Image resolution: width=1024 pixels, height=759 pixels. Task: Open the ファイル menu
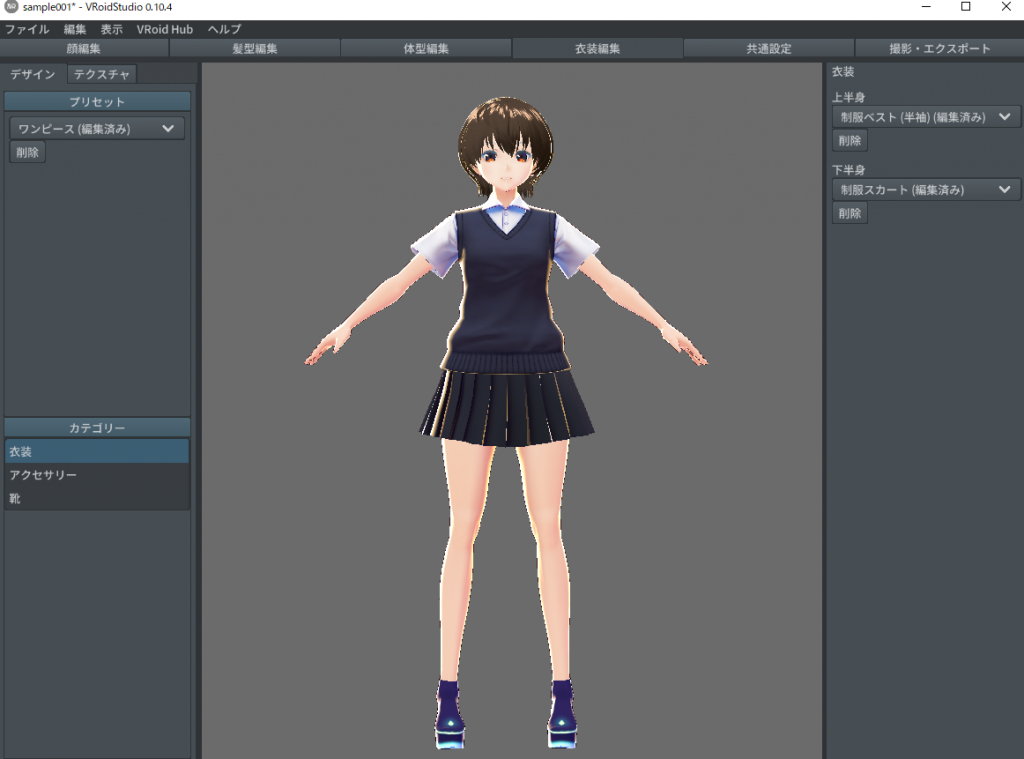(27, 30)
